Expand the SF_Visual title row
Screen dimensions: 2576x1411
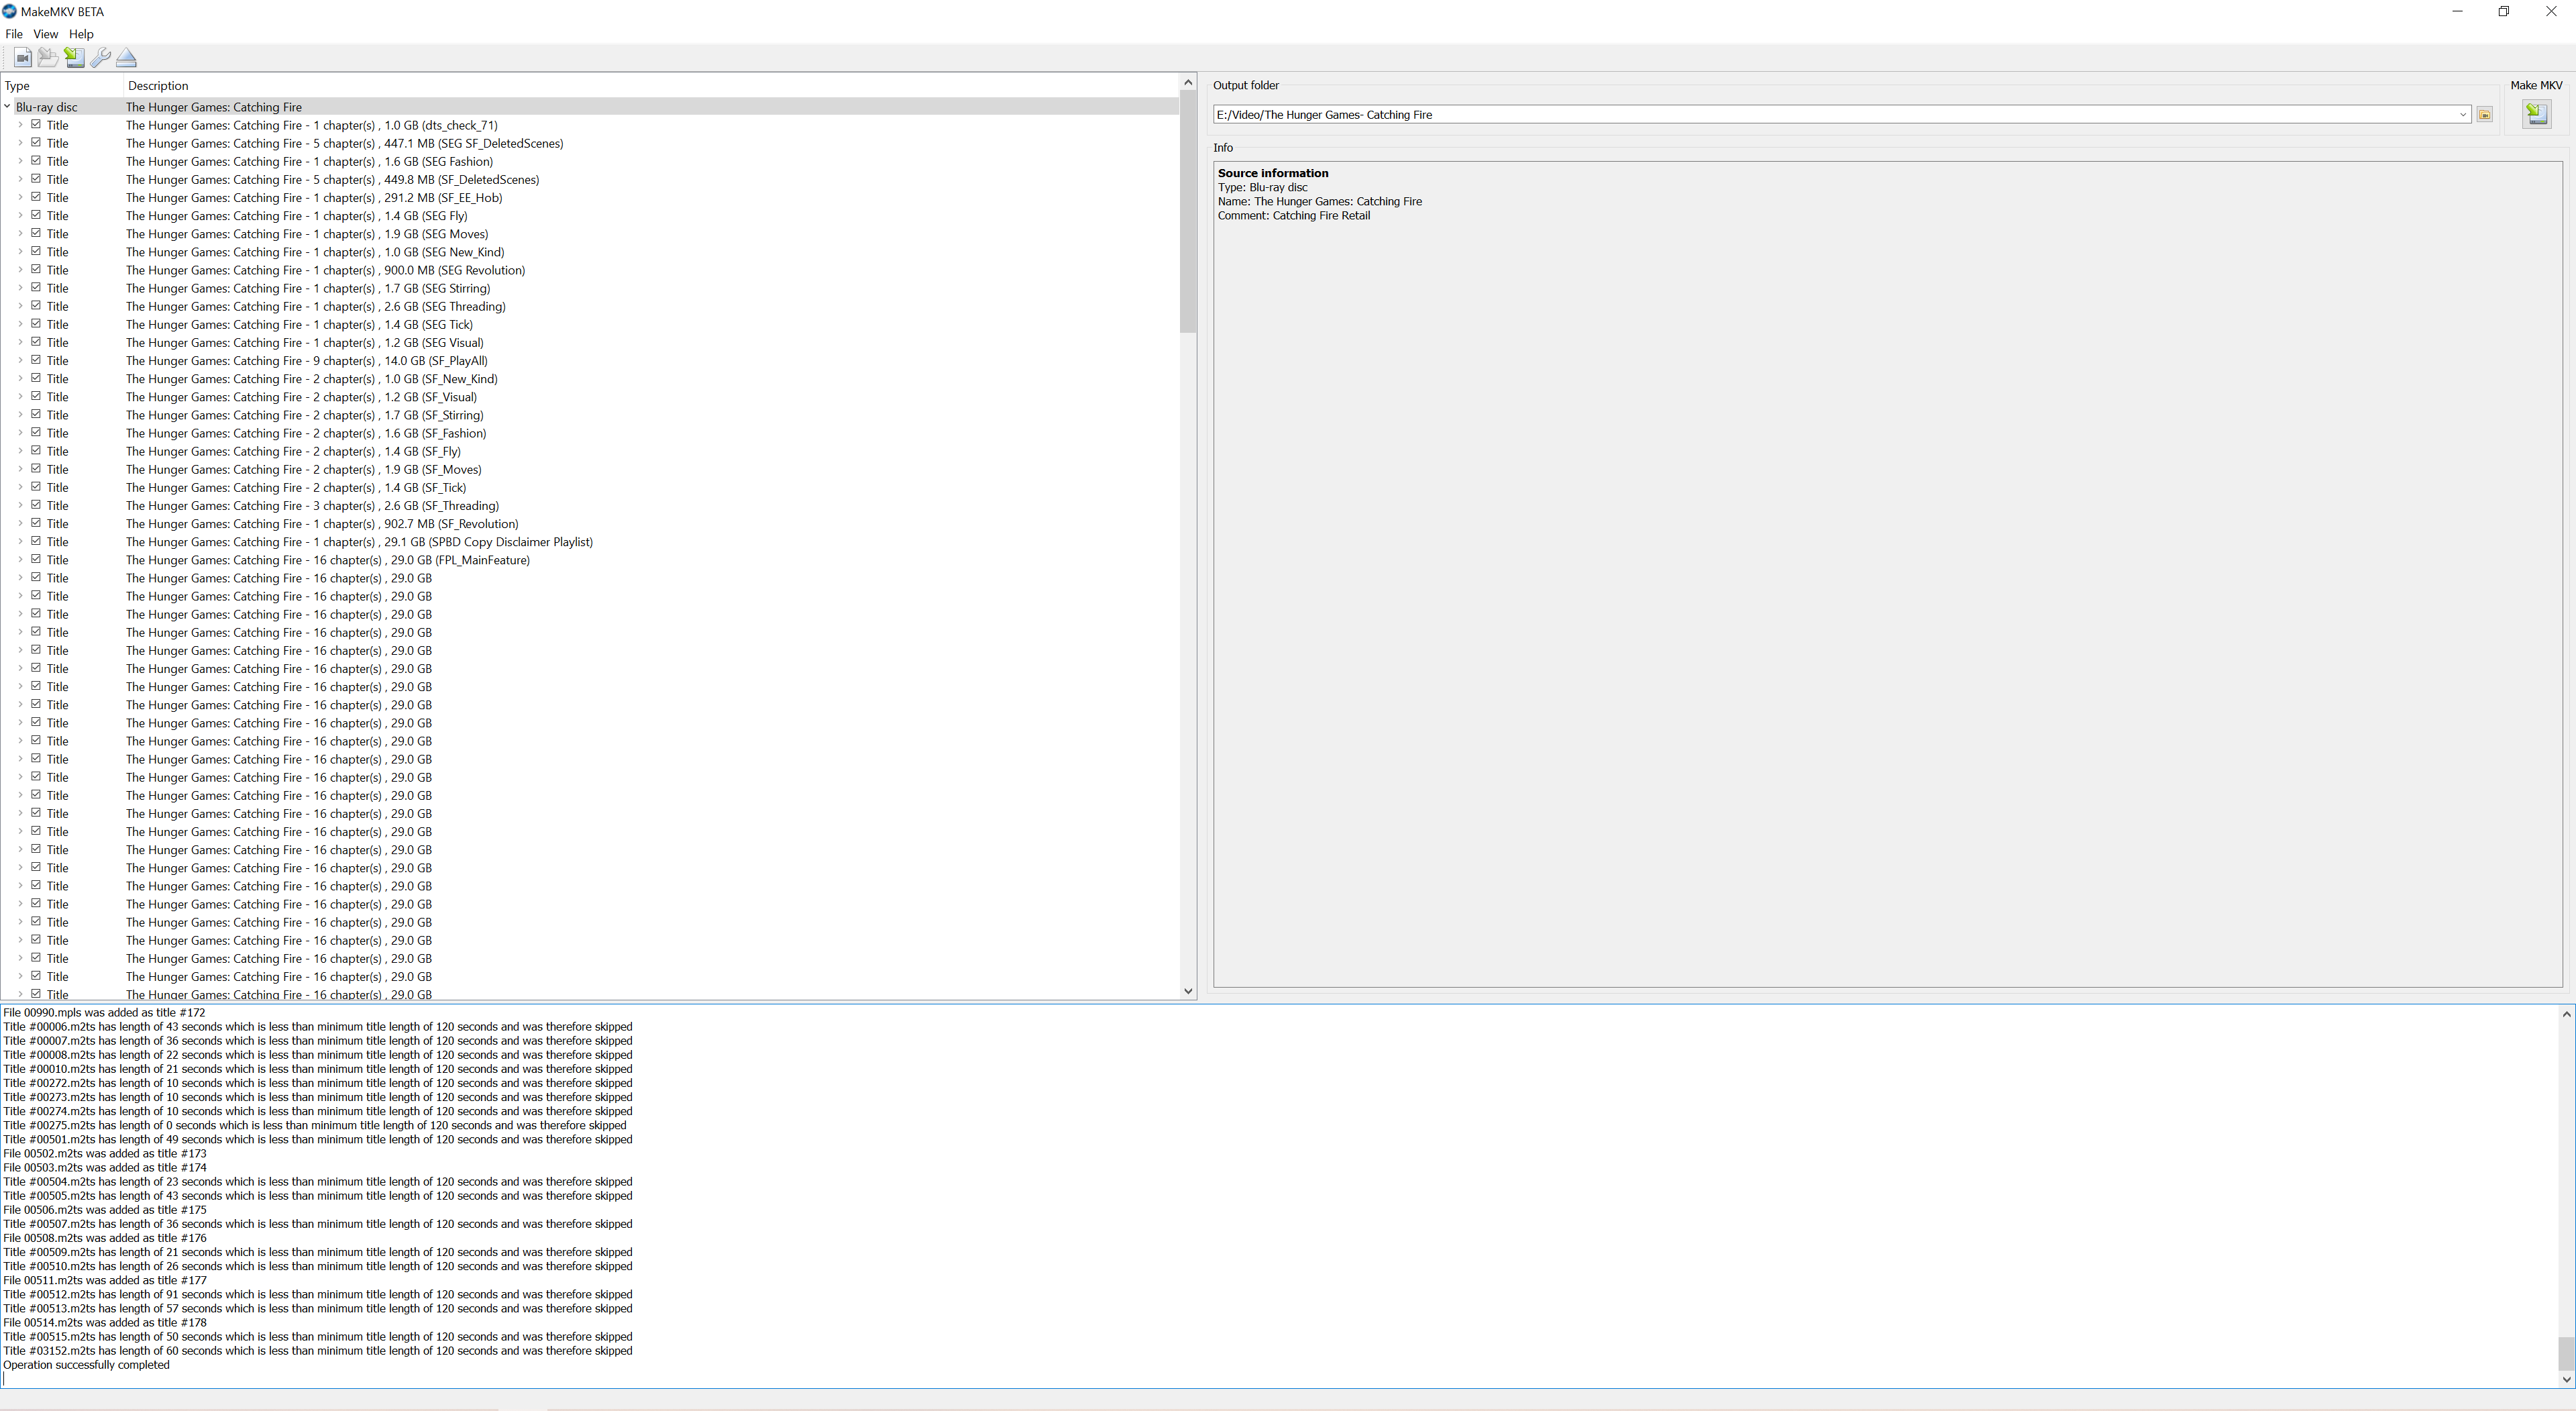(20, 396)
